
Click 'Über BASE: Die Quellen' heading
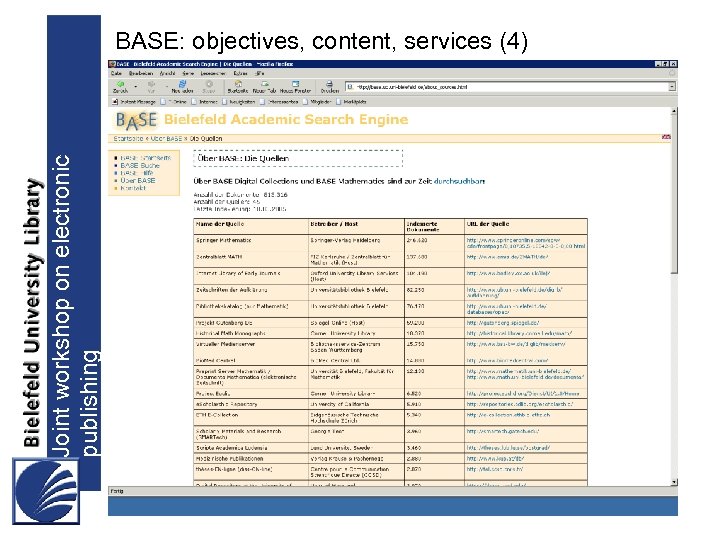point(243,158)
